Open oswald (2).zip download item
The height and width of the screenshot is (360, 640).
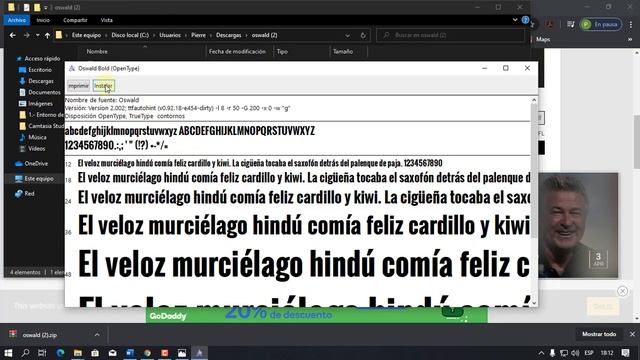coord(40,335)
